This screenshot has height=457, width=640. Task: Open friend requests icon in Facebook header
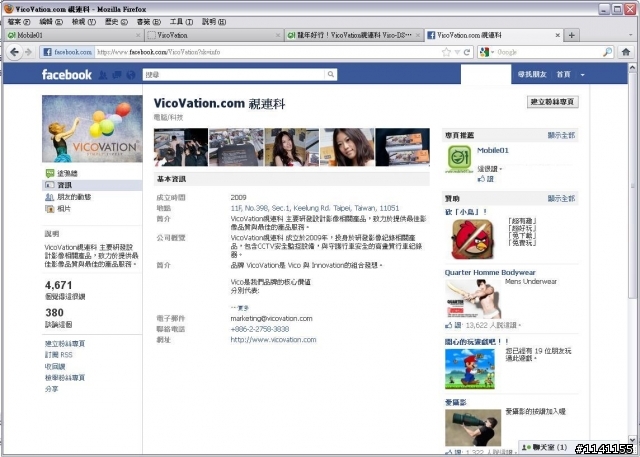[x=103, y=75]
